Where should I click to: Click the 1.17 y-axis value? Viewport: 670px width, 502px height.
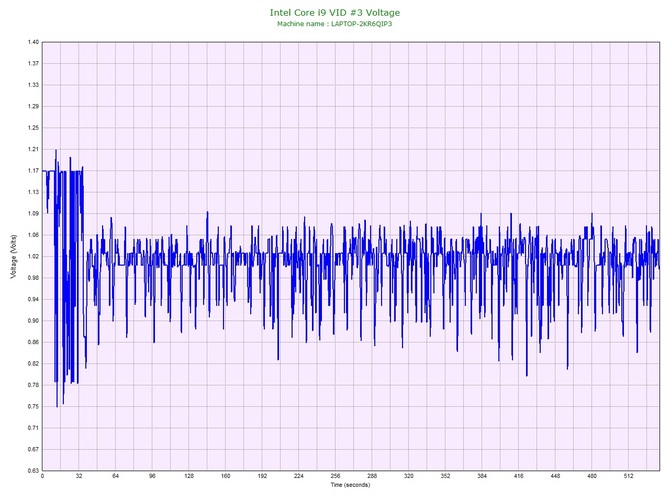33,170
